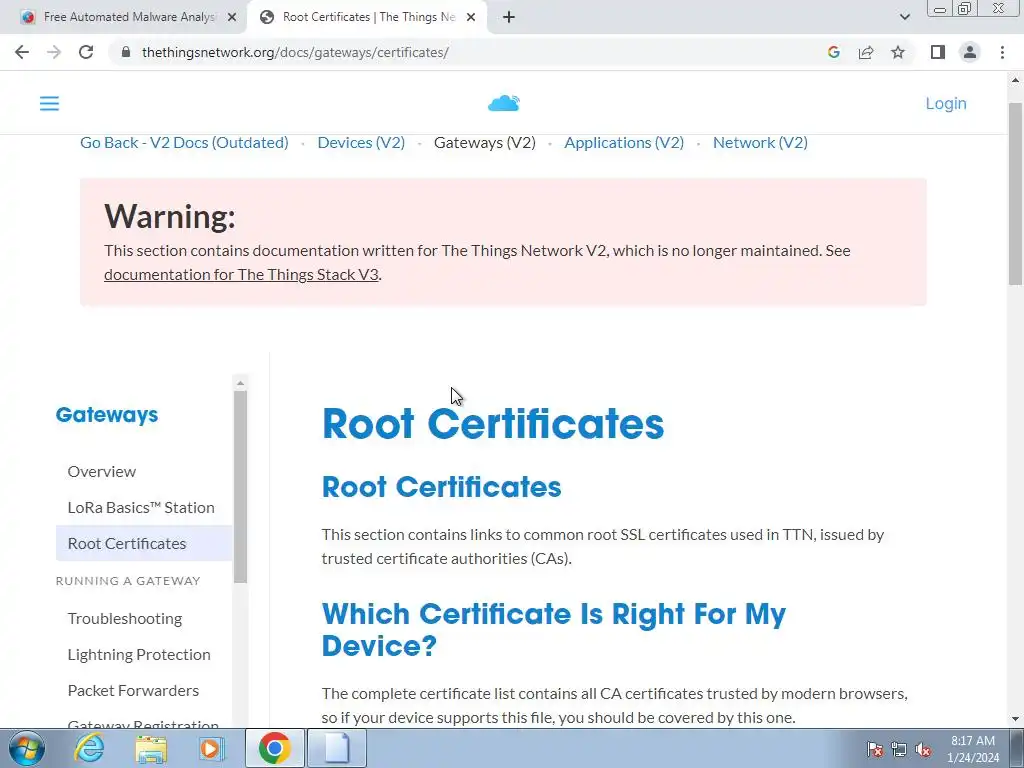
Task: Click The Things Network cloud logo
Action: tap(504, 103)
